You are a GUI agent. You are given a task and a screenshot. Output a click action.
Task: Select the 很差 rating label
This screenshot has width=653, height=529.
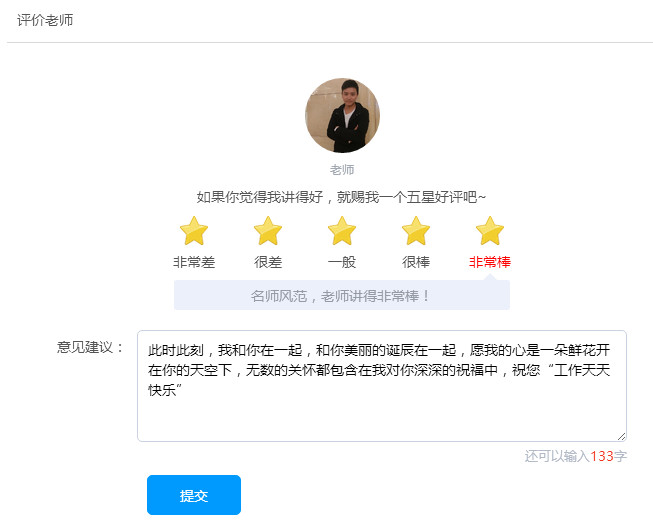point(268,262)
